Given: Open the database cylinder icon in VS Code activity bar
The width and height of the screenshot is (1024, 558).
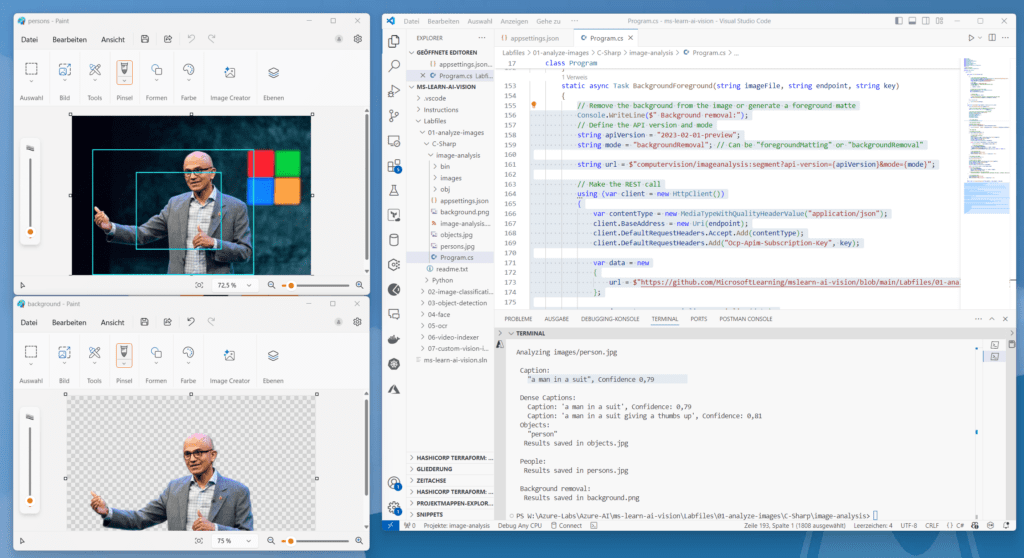Looking at the screenshot, I should click(394, 240).
